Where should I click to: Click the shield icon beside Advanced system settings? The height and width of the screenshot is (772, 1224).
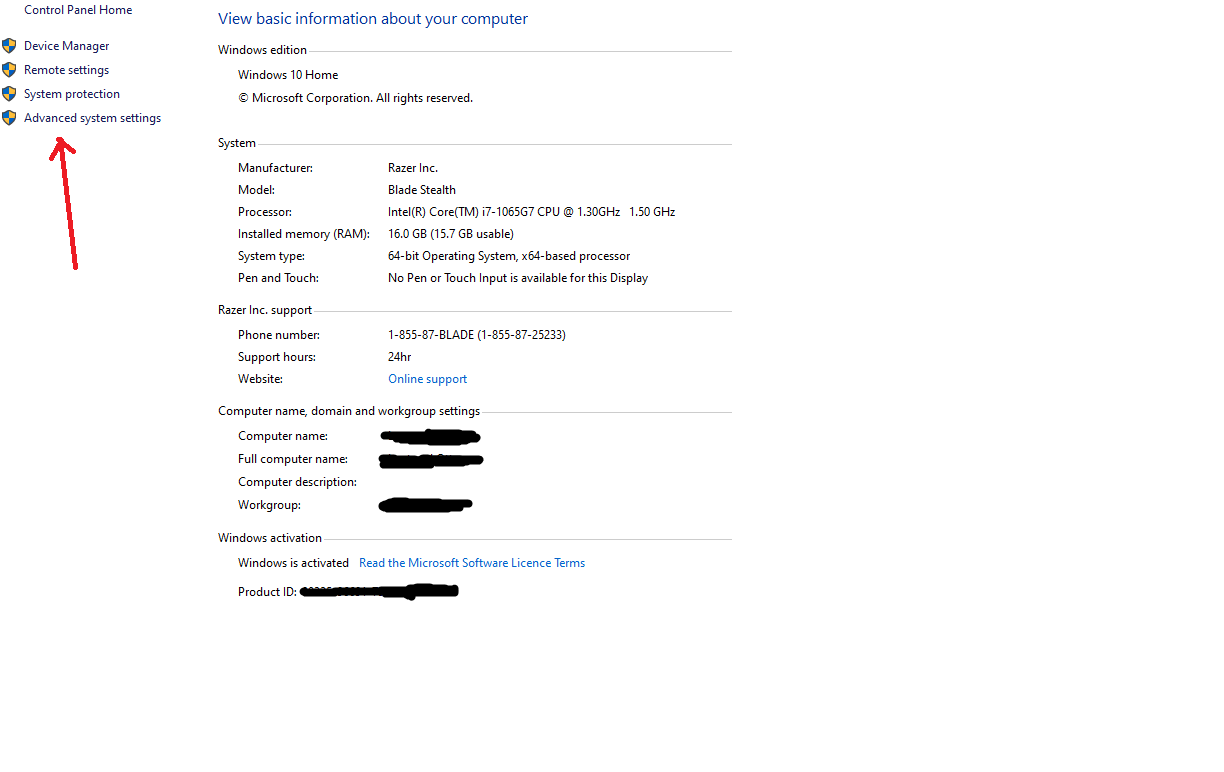click(9, 118)
